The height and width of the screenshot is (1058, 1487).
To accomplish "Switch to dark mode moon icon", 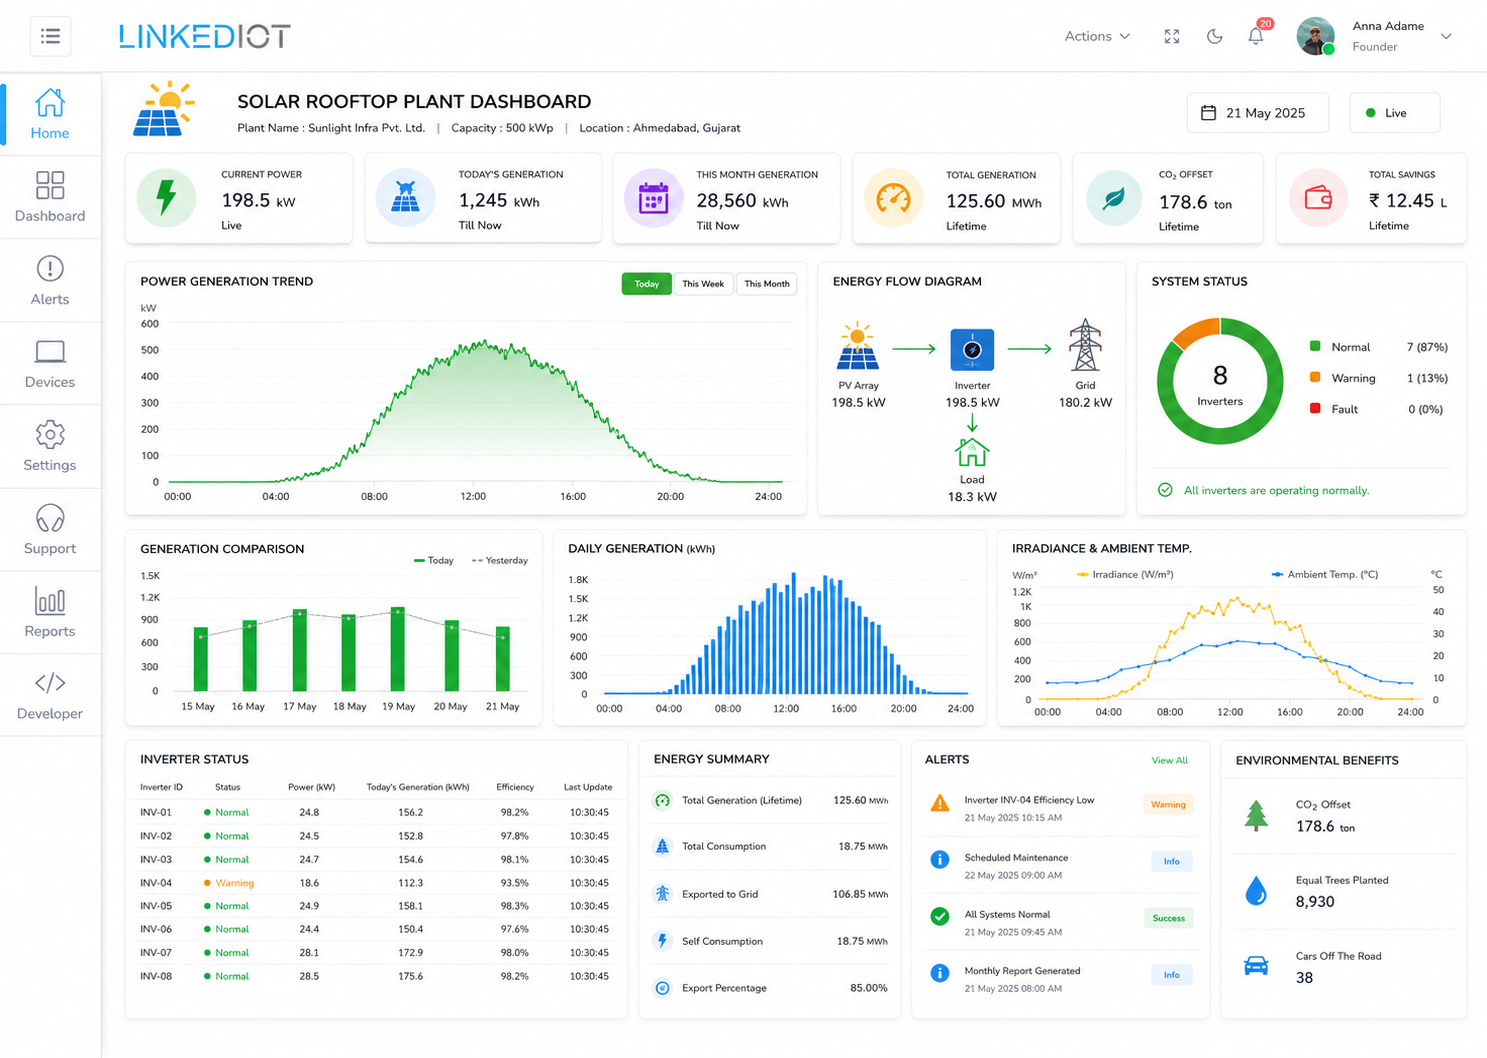I will 1215,37.
